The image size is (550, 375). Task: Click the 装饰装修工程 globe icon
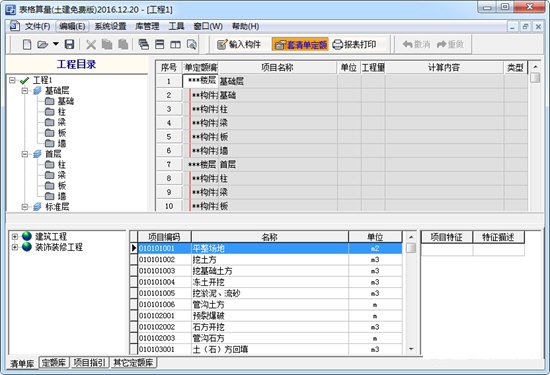(x=27, y=247)
